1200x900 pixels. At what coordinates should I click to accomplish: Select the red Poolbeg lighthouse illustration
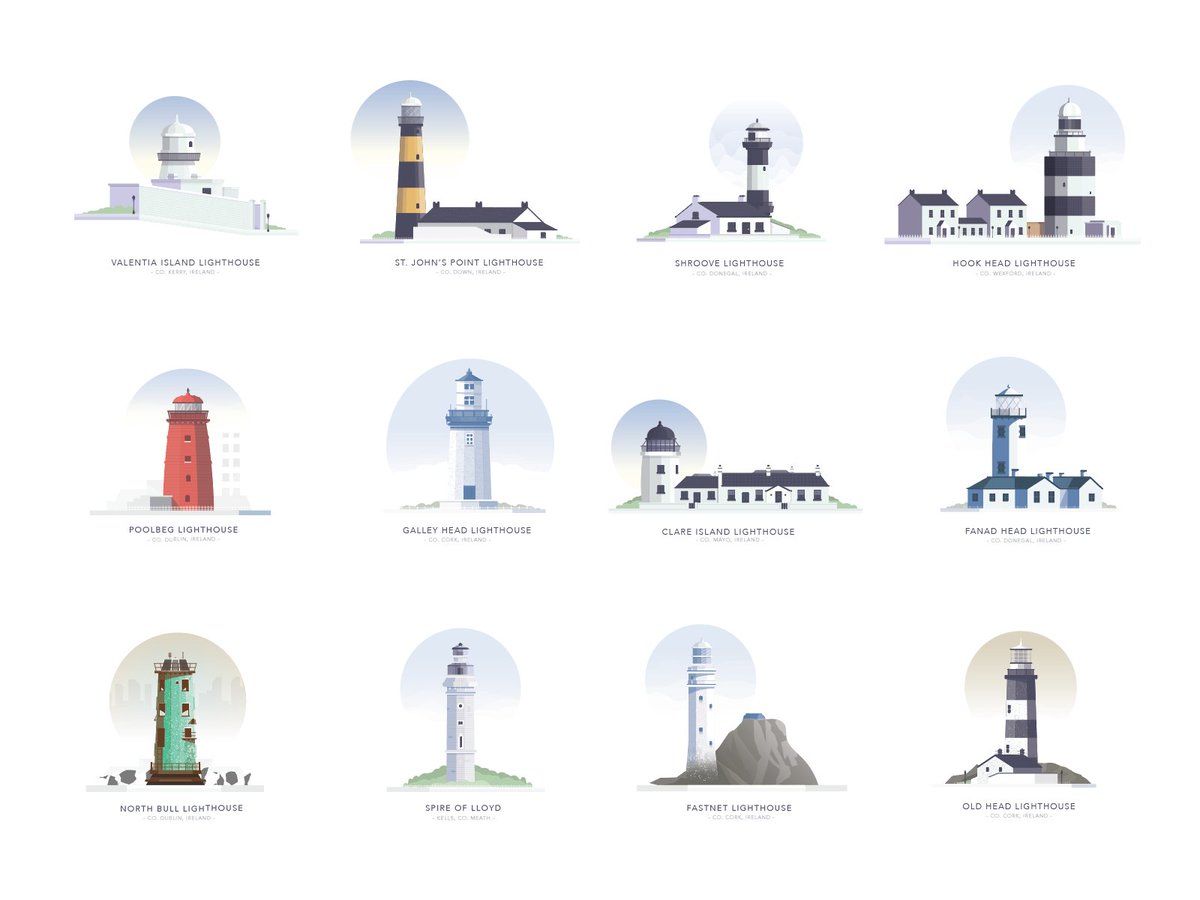point(181,441)
